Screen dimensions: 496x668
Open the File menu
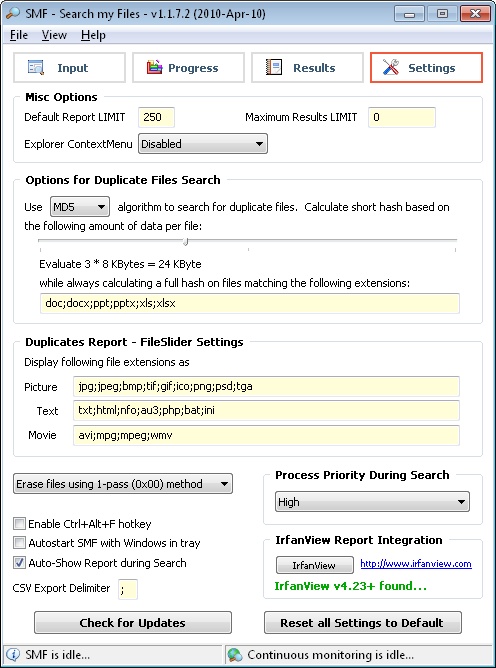(19, 35)
